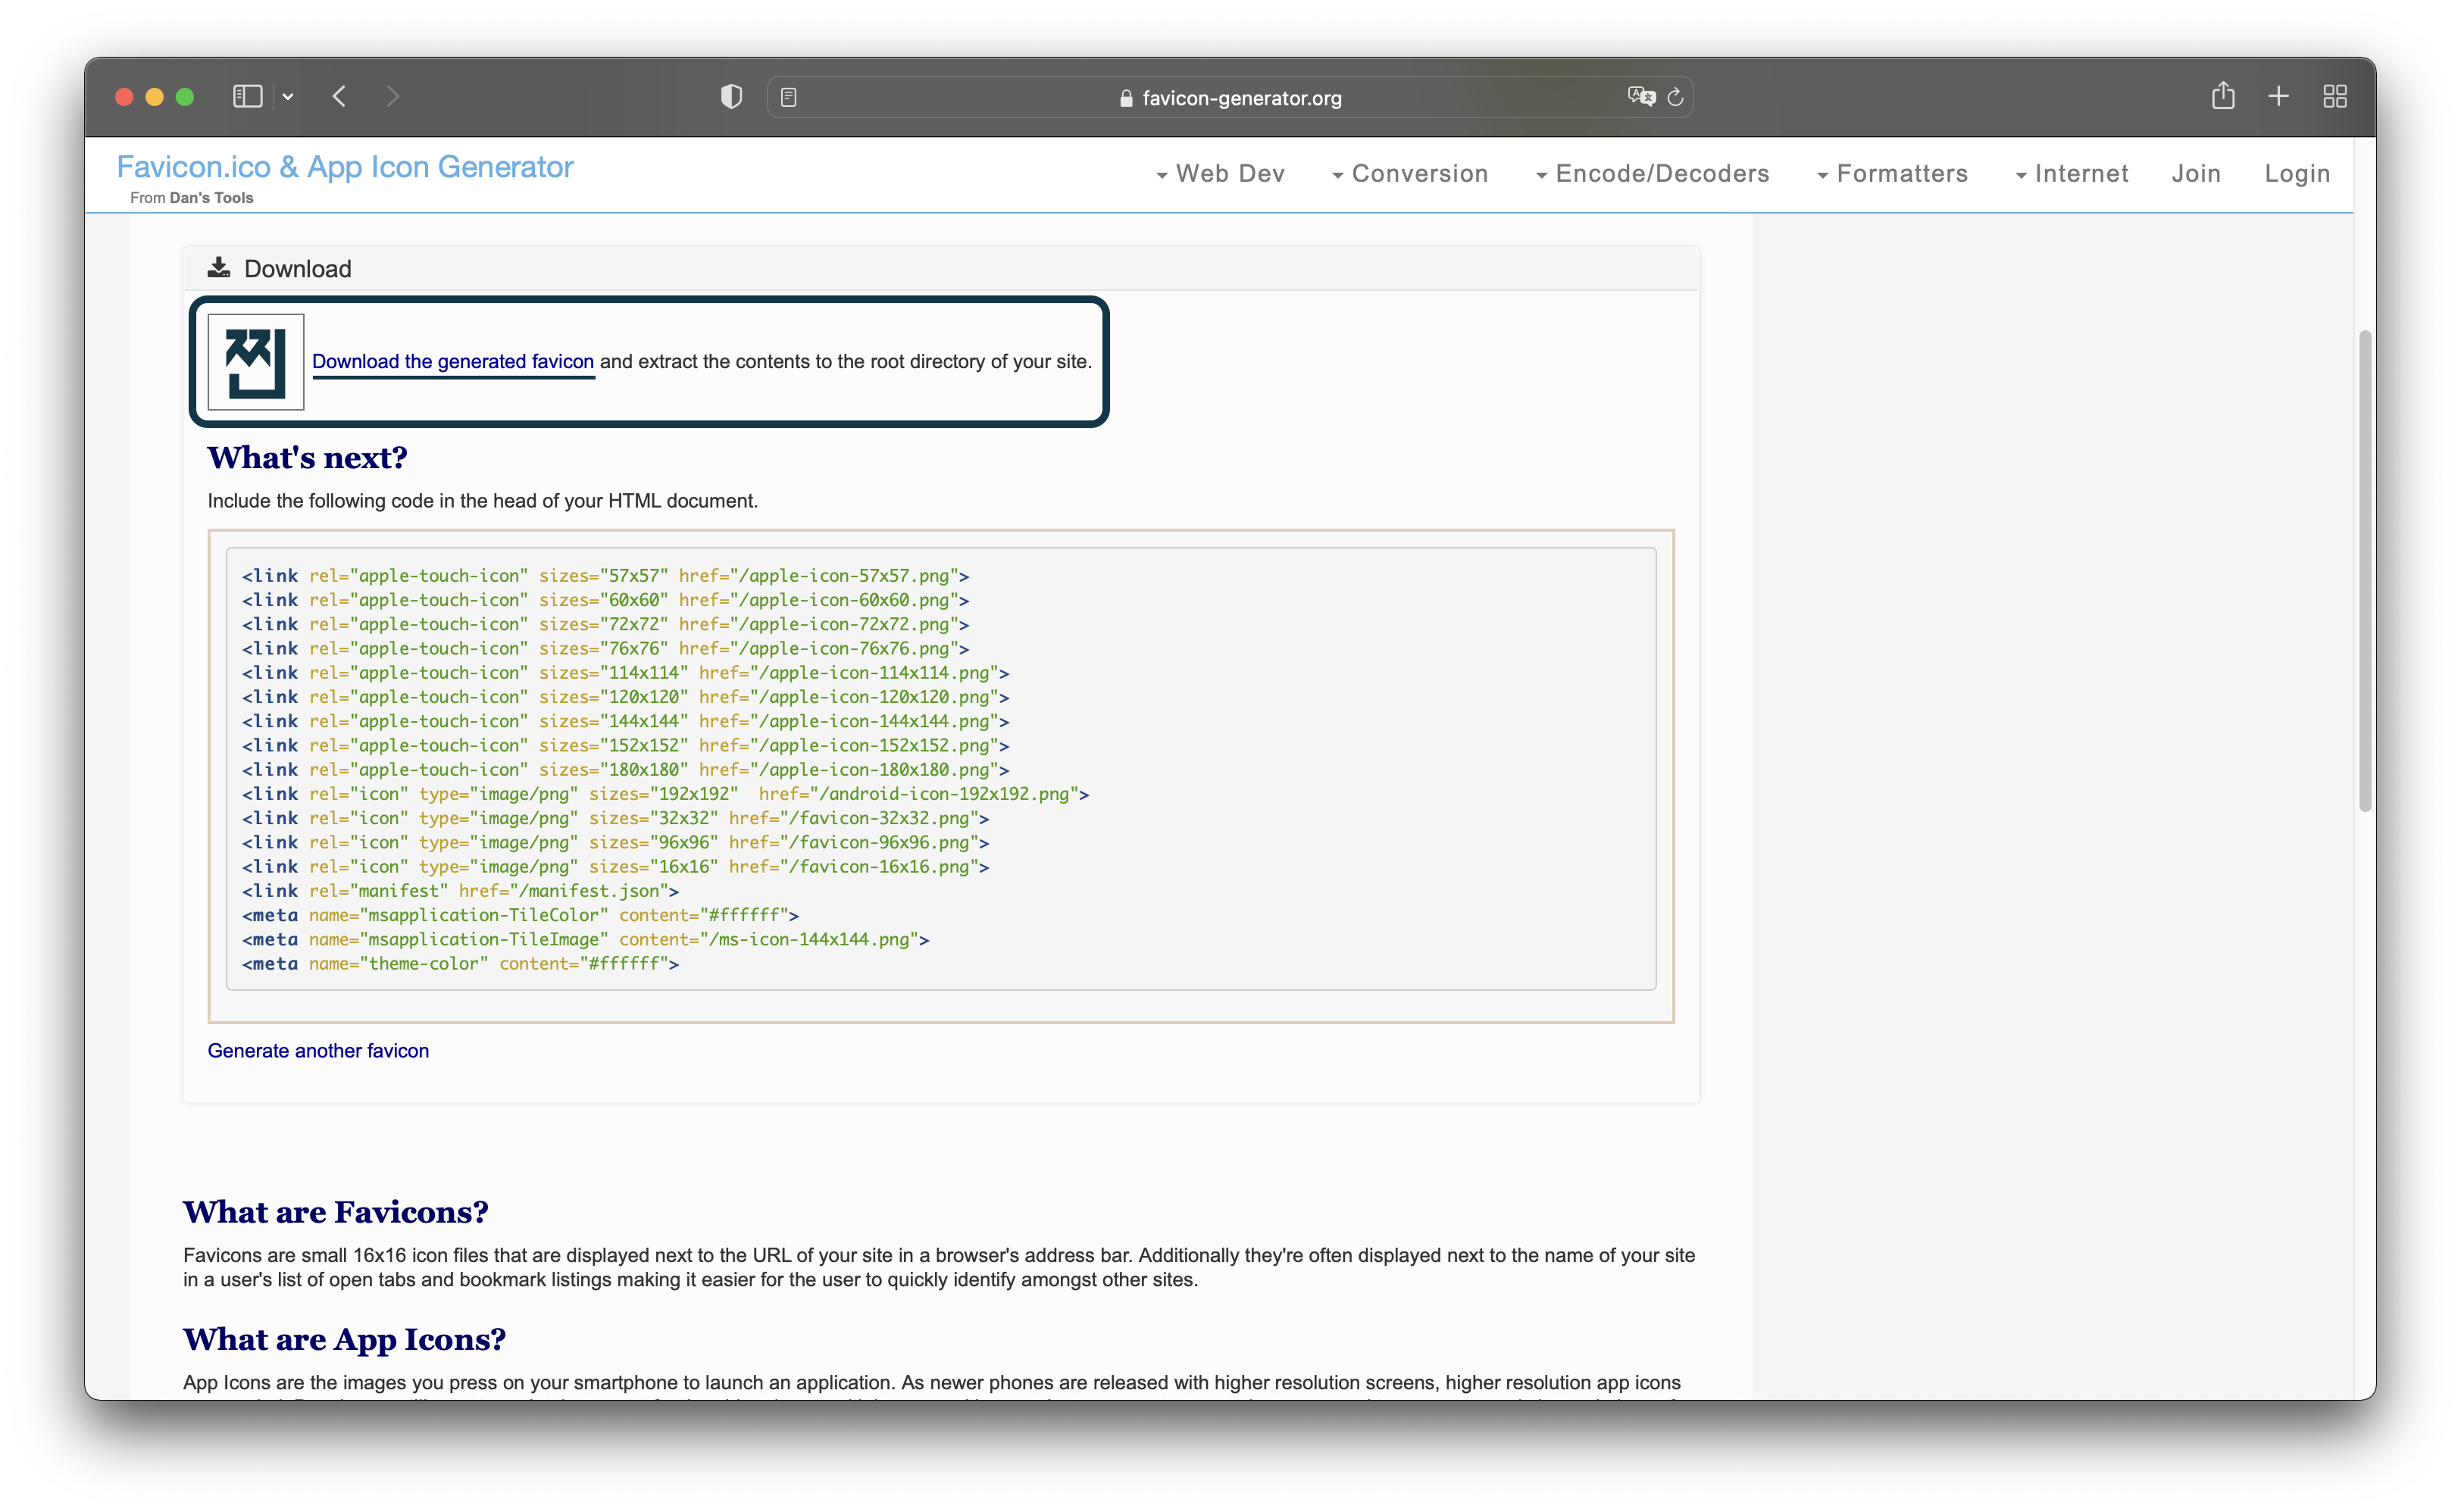
Task: Open the Encode/Decoders dropdown
Action: [x=1653, y=174]
